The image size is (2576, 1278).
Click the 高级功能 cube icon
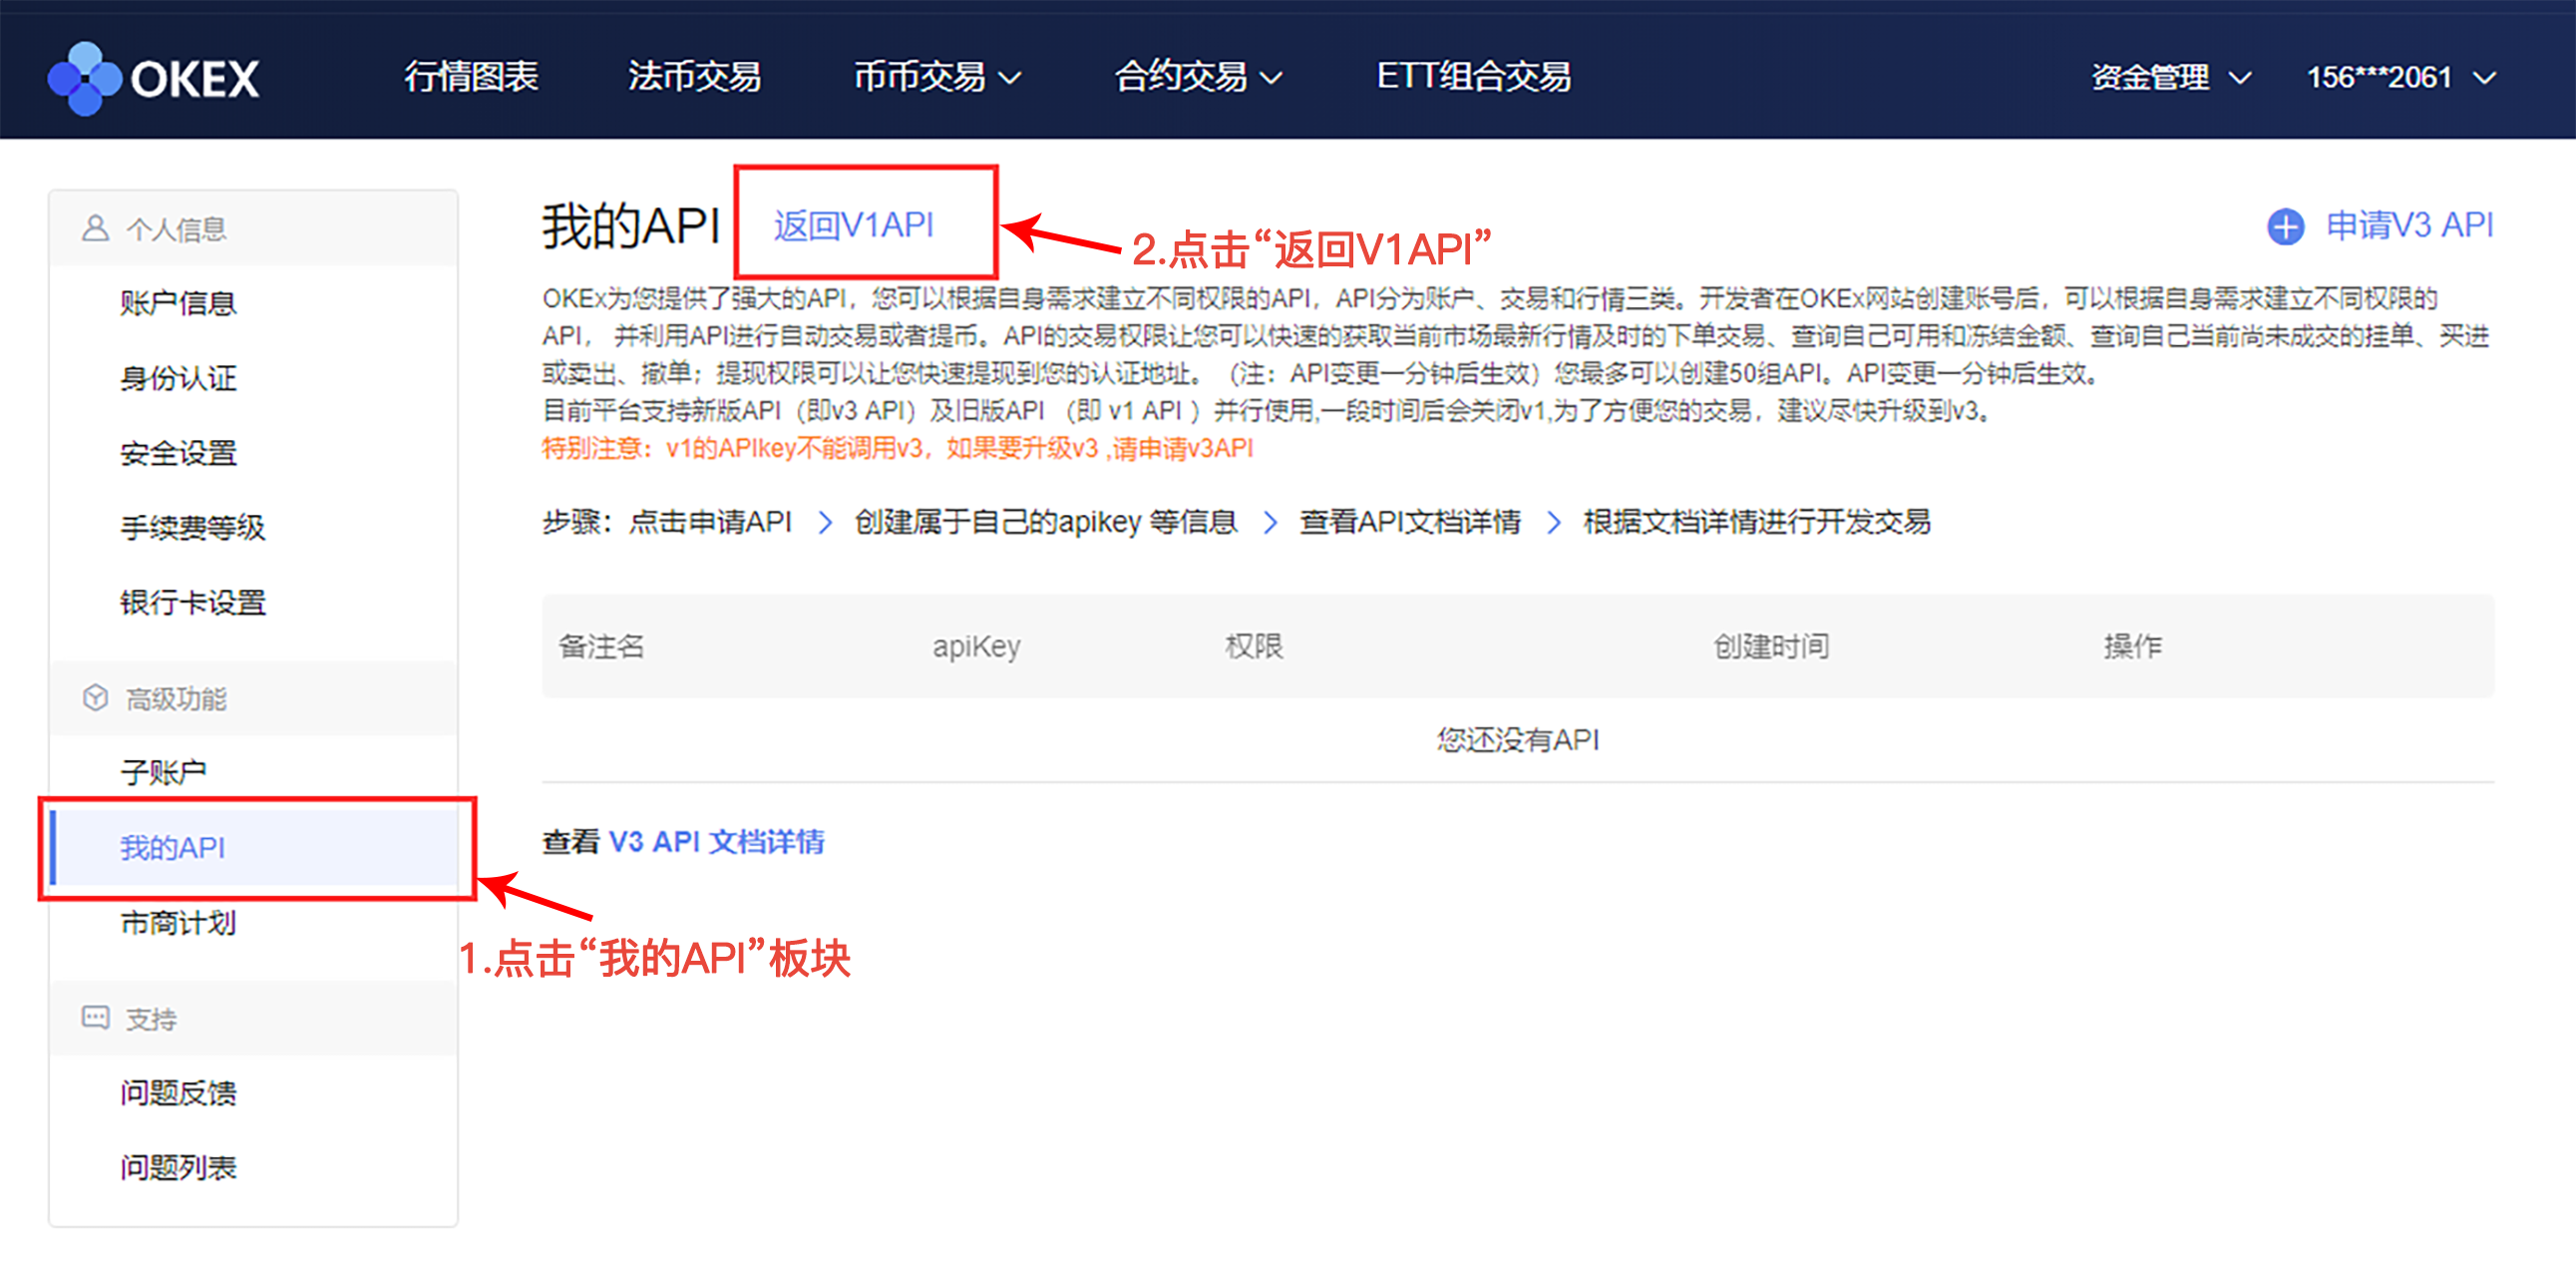95,697
